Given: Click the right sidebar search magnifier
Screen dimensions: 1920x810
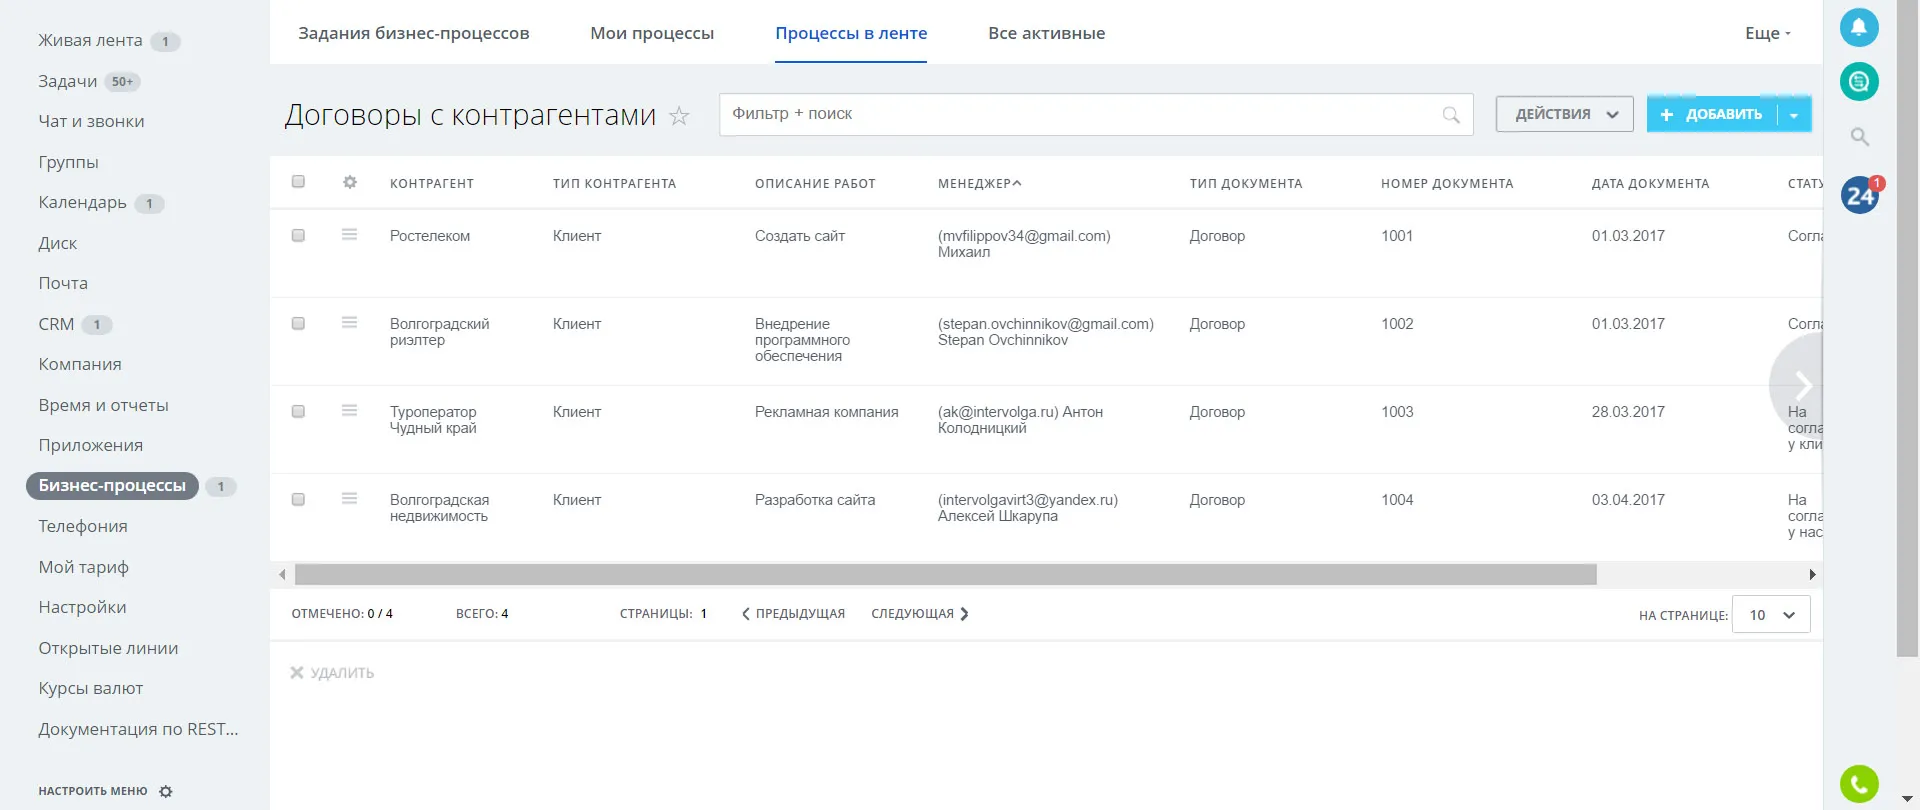Looking at the screenshot, I should point(1859,136).
